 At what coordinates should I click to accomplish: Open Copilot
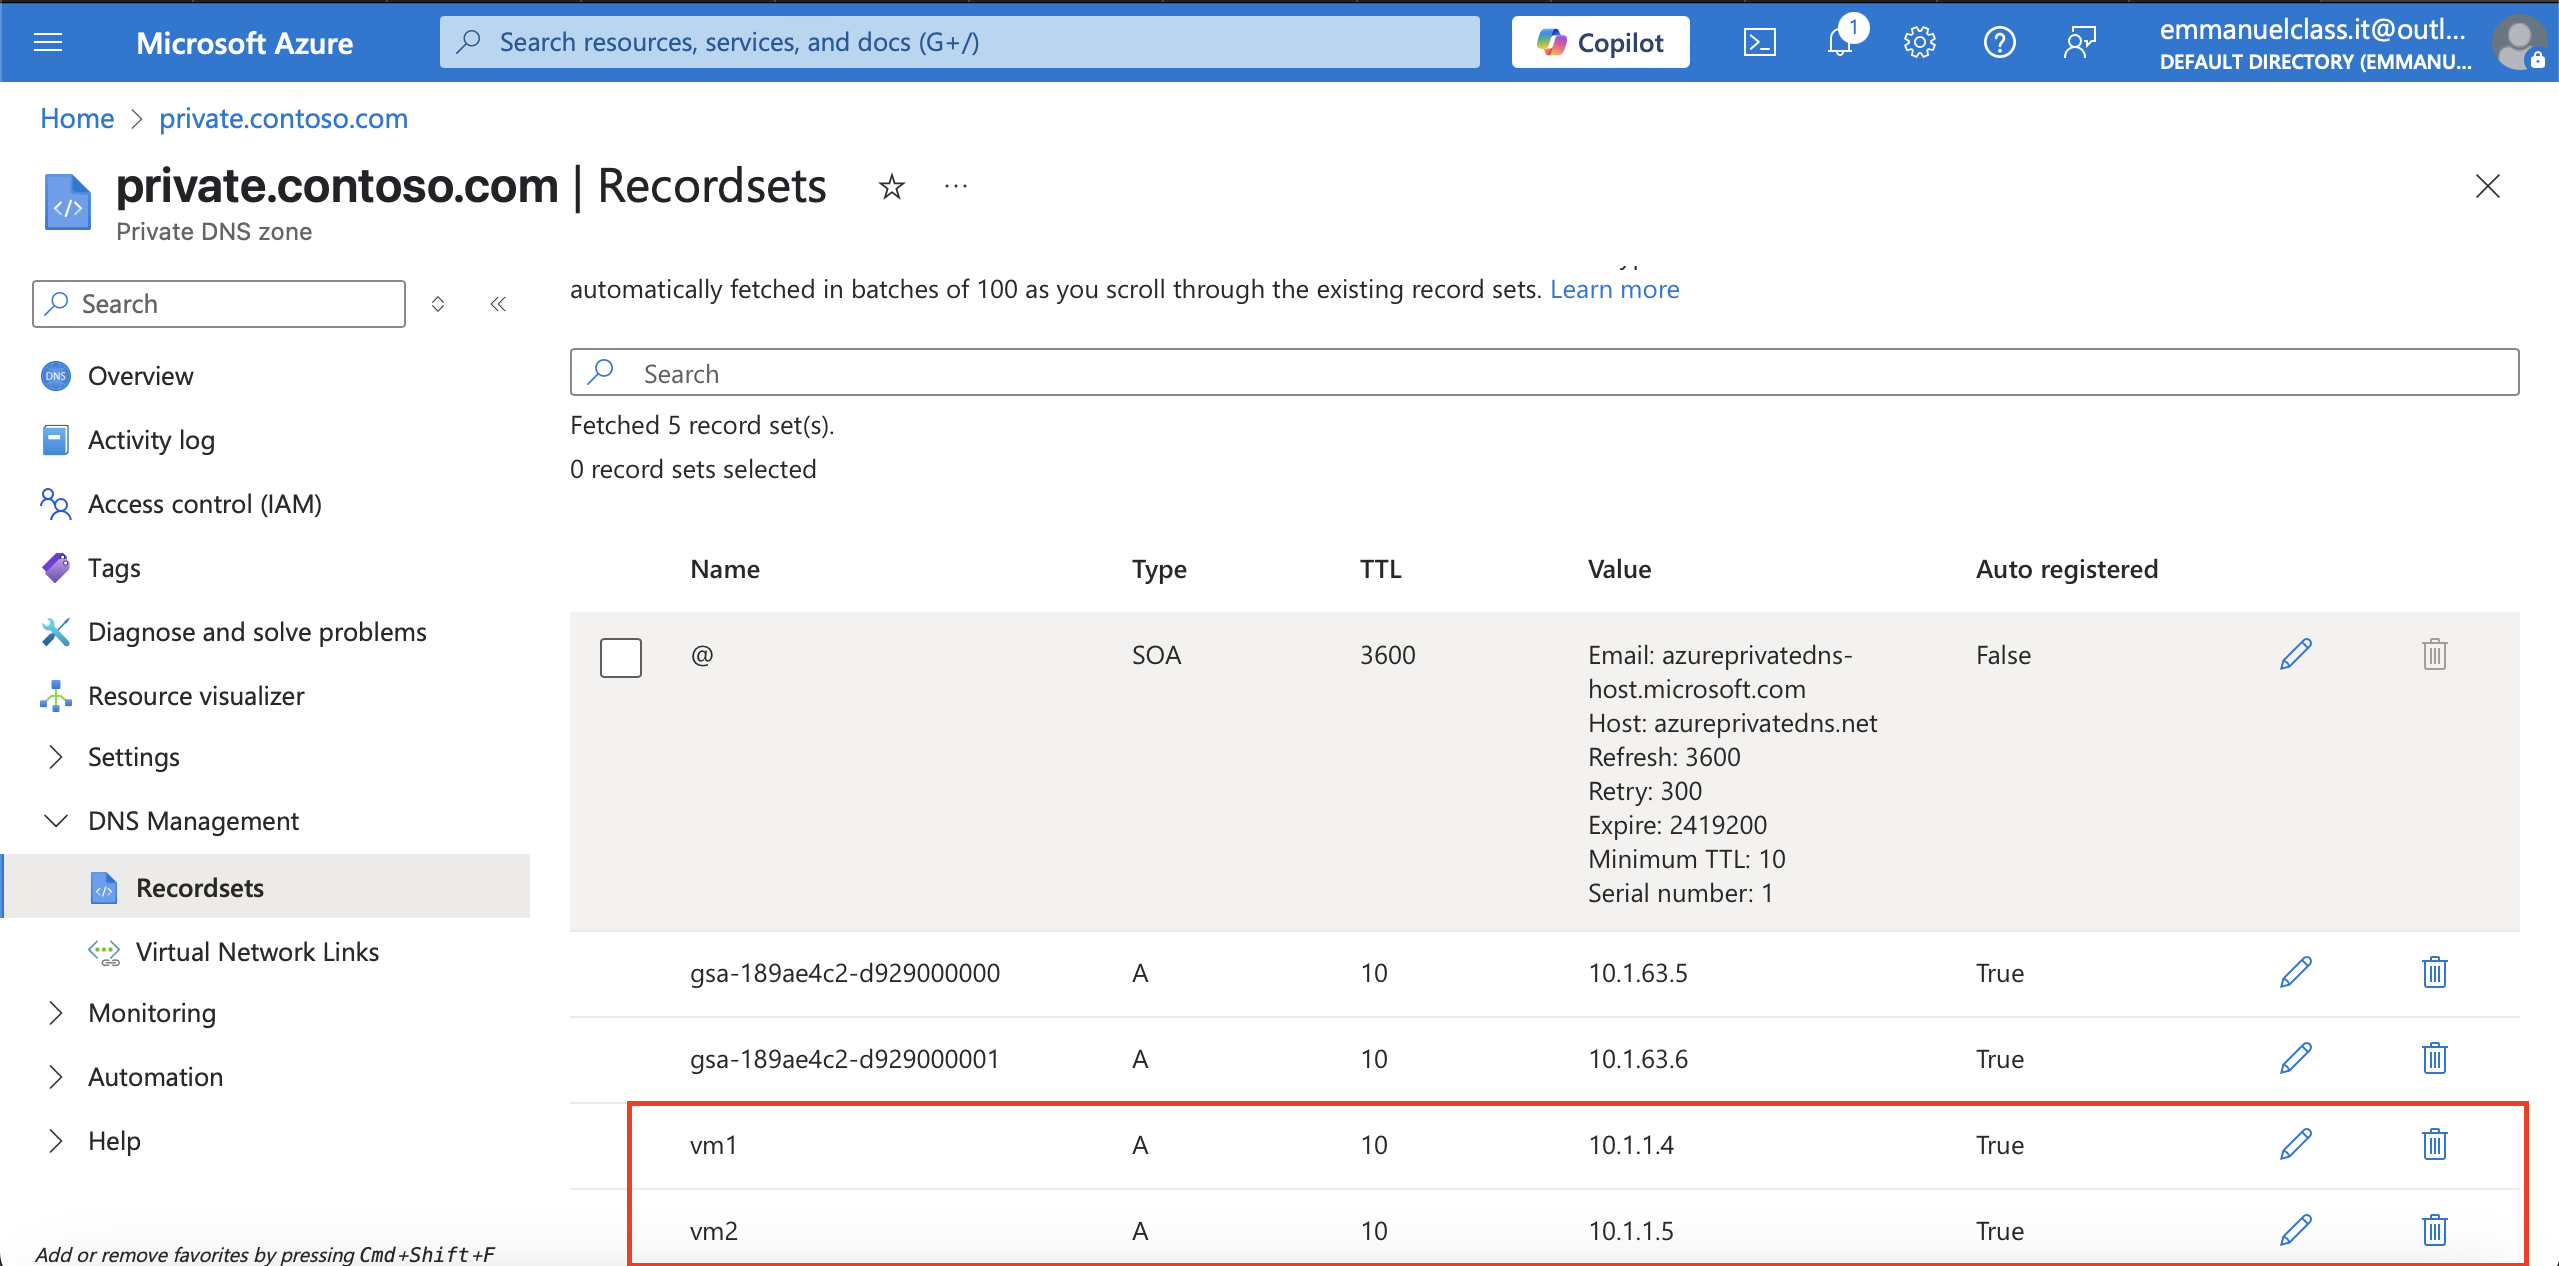point(1600,42)
